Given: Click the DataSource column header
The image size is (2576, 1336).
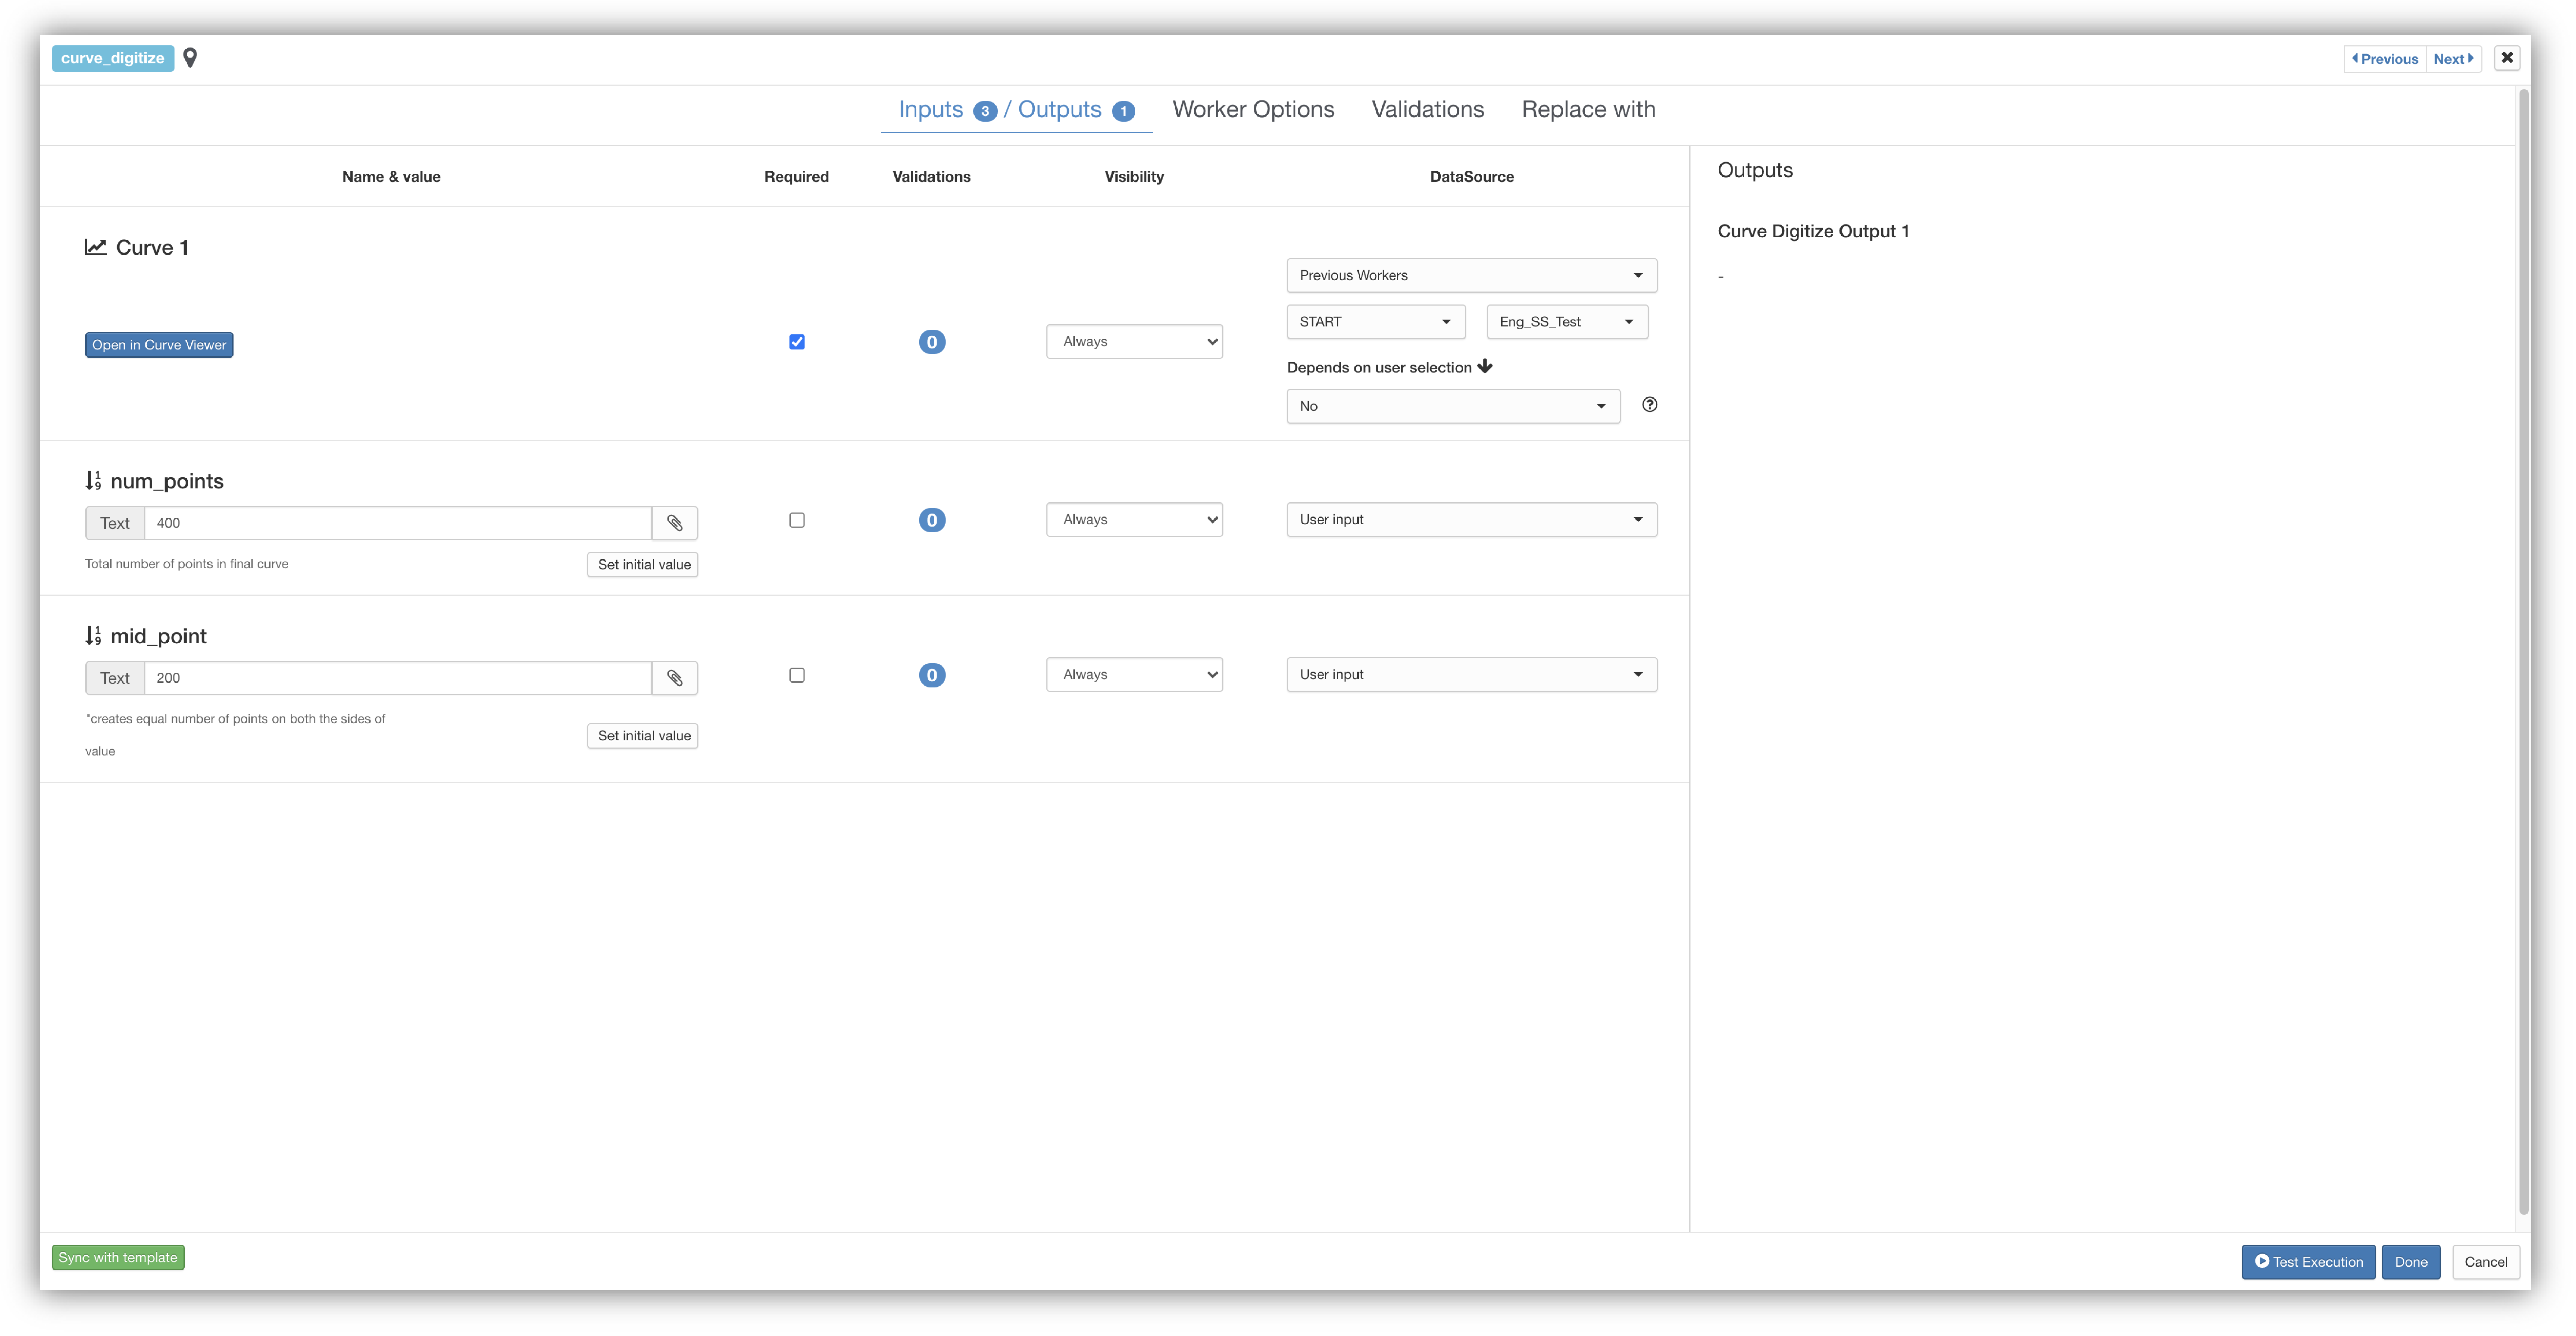Looking at the screenshot, I should [x=1472, y=177].
